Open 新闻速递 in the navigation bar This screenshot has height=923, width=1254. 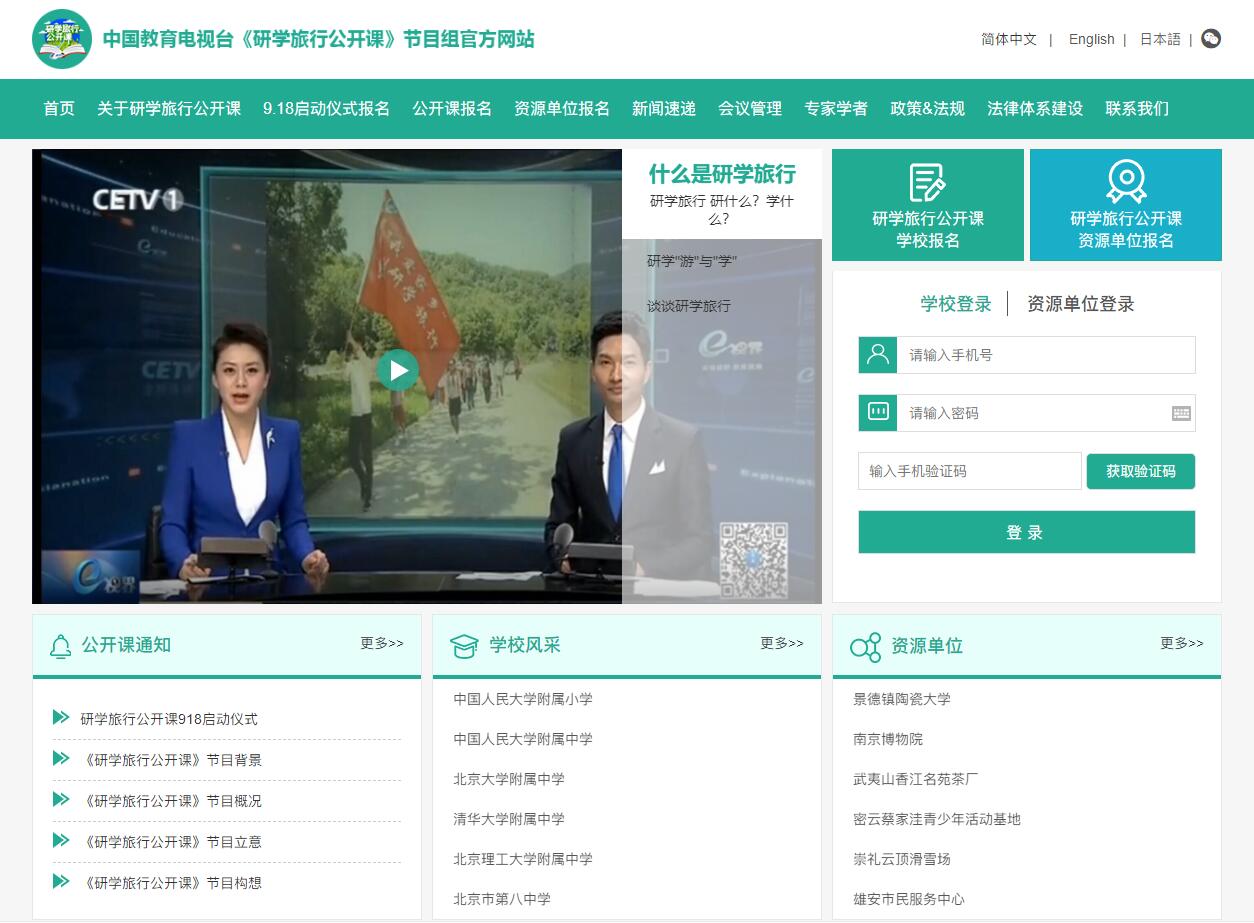(x=664, y=108)
